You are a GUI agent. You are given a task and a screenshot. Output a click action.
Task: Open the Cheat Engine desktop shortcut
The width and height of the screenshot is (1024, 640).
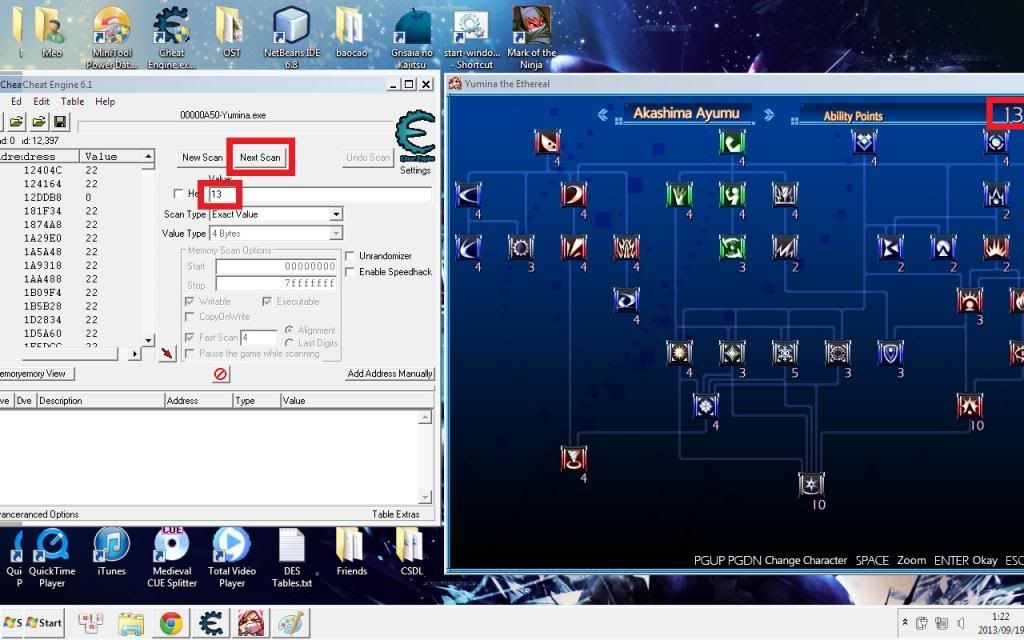(171, 37)
